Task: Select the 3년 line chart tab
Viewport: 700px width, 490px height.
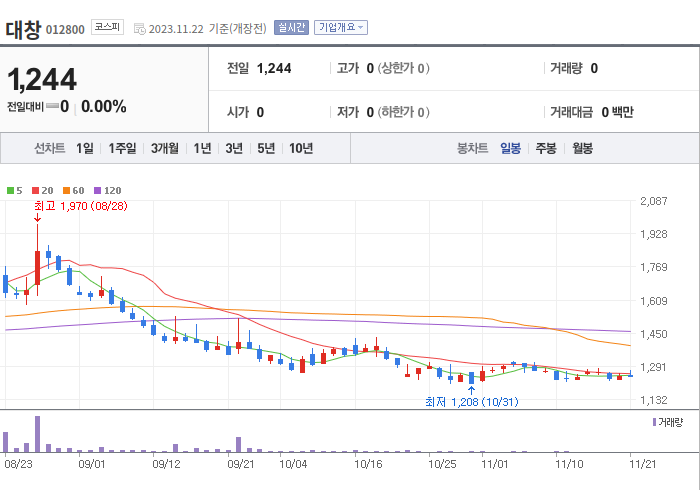Action: coord(234,148)
